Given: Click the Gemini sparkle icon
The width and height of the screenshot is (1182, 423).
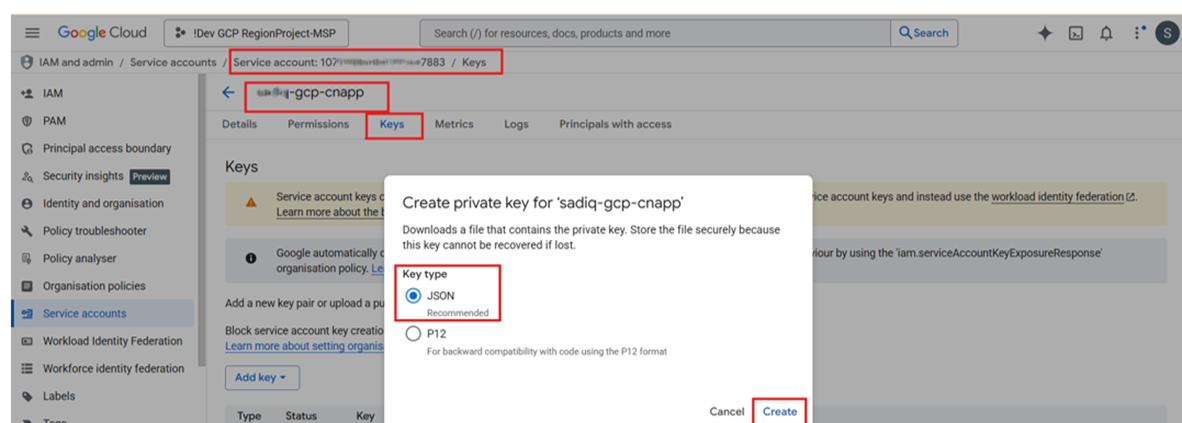Looking at the screenshot, I should pos(1045,33).
